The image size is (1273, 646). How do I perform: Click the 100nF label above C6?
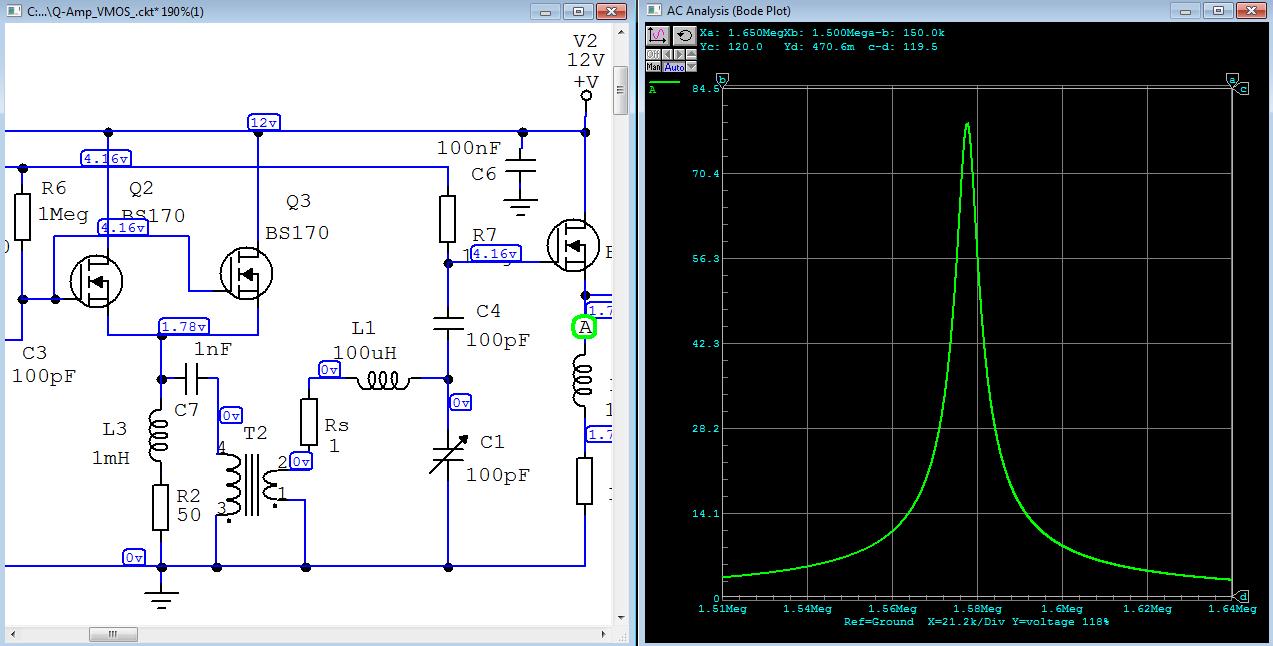click(x=469, y=148)
